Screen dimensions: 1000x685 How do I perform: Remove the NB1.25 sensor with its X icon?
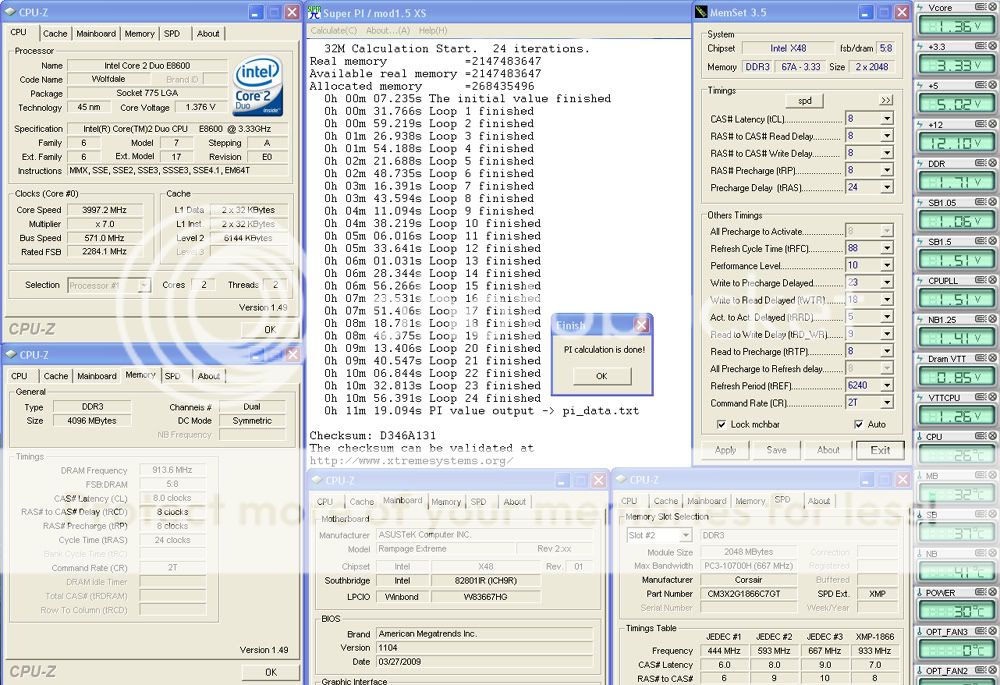[x=994, y=320]
